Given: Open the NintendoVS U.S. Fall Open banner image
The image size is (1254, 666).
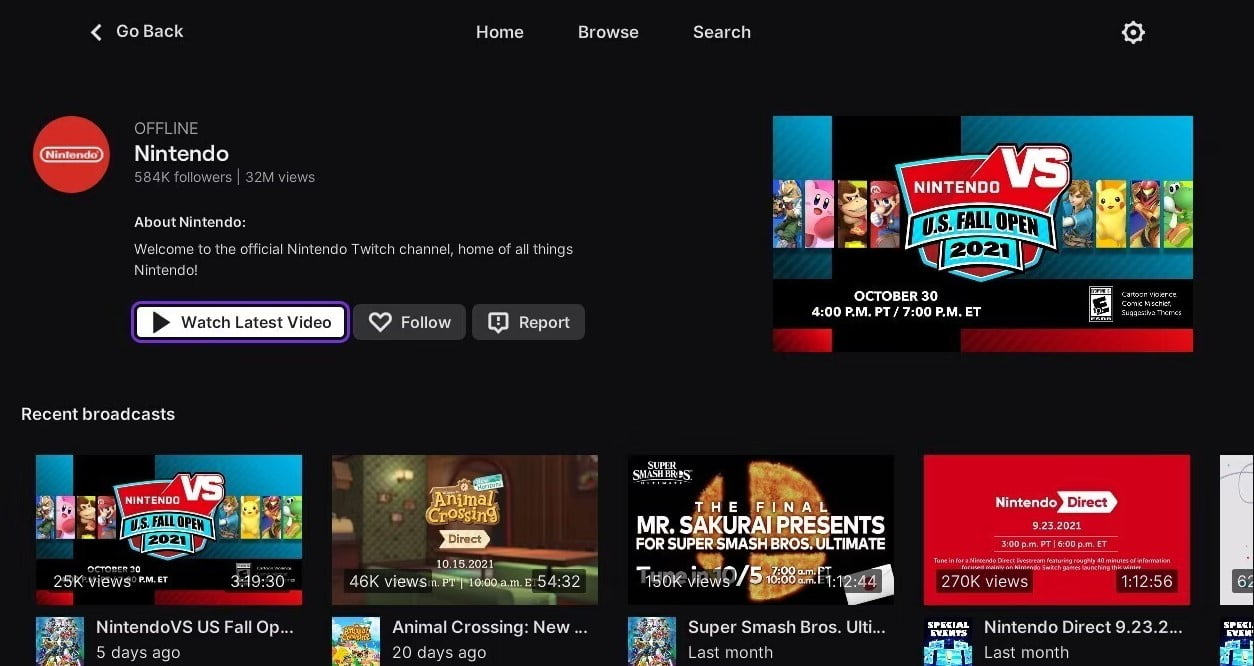Looking at the screenshot, I should [983, 234].
